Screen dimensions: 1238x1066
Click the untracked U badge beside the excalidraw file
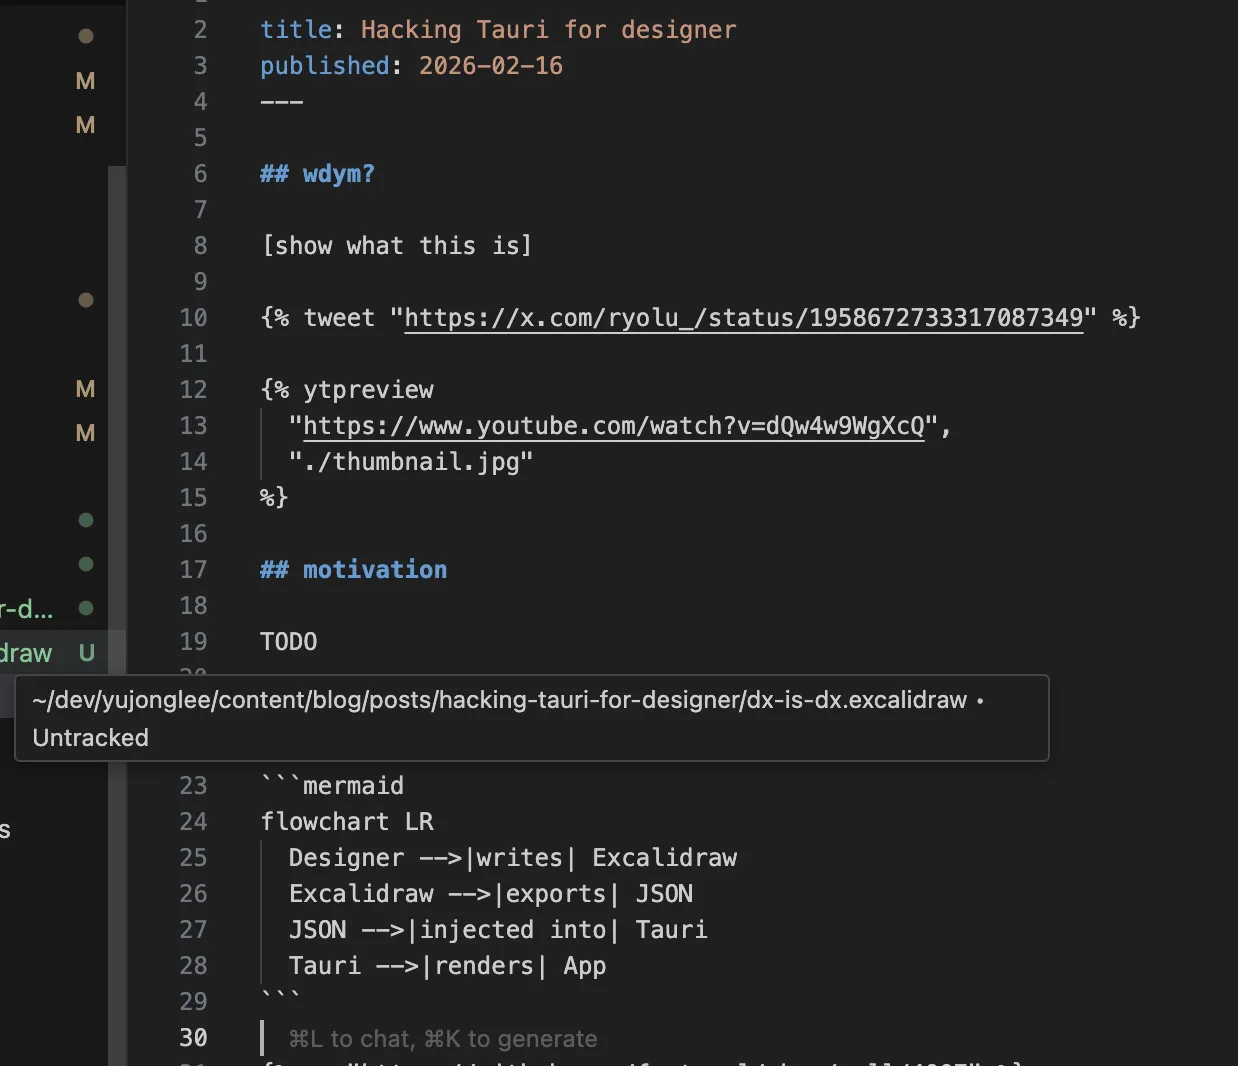(87, 653)
